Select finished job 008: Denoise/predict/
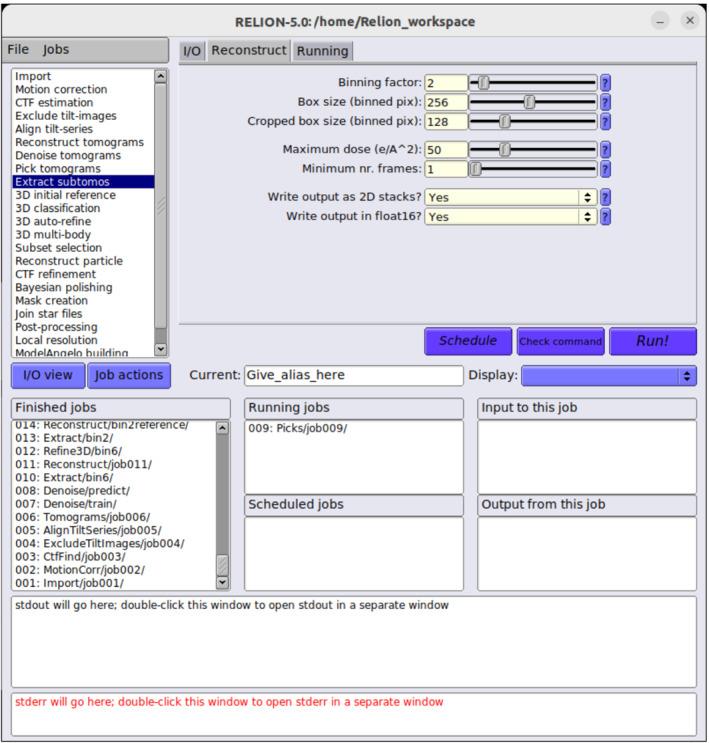 (x=114, y=491)
